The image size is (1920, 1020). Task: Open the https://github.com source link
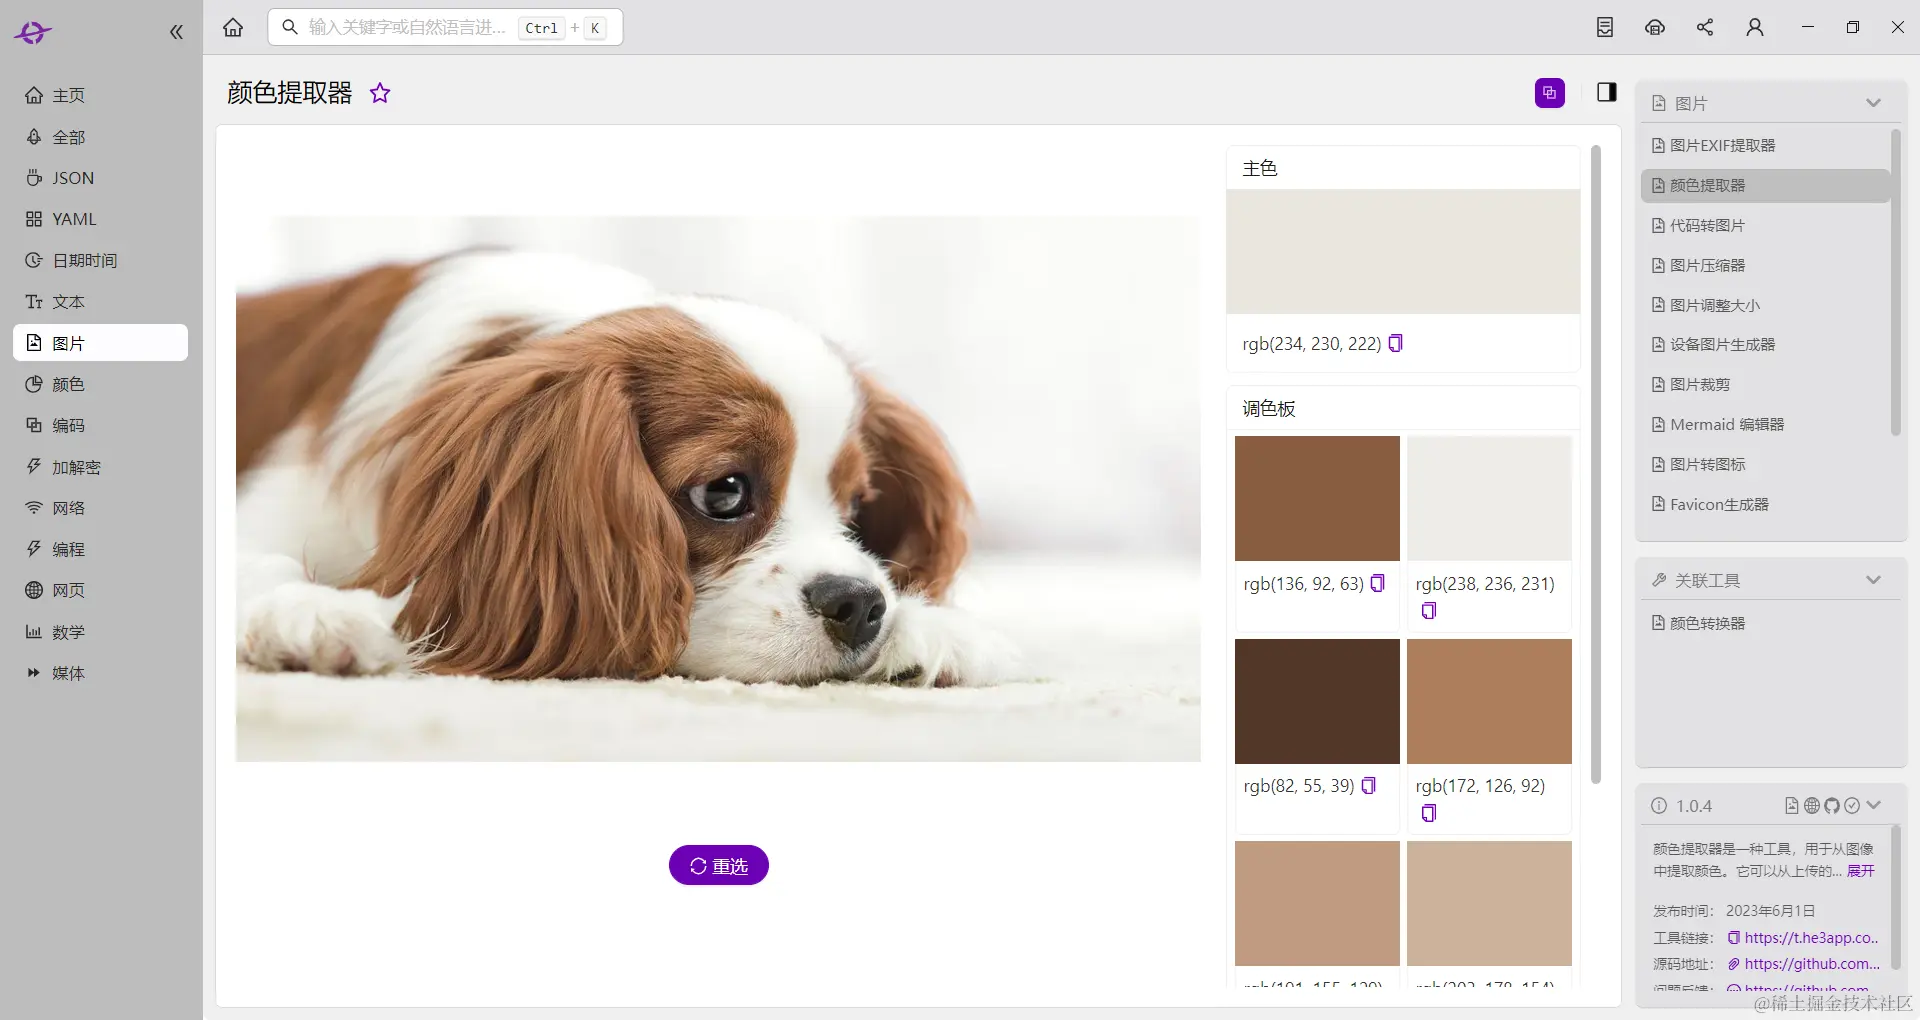tap(1812, 964)
